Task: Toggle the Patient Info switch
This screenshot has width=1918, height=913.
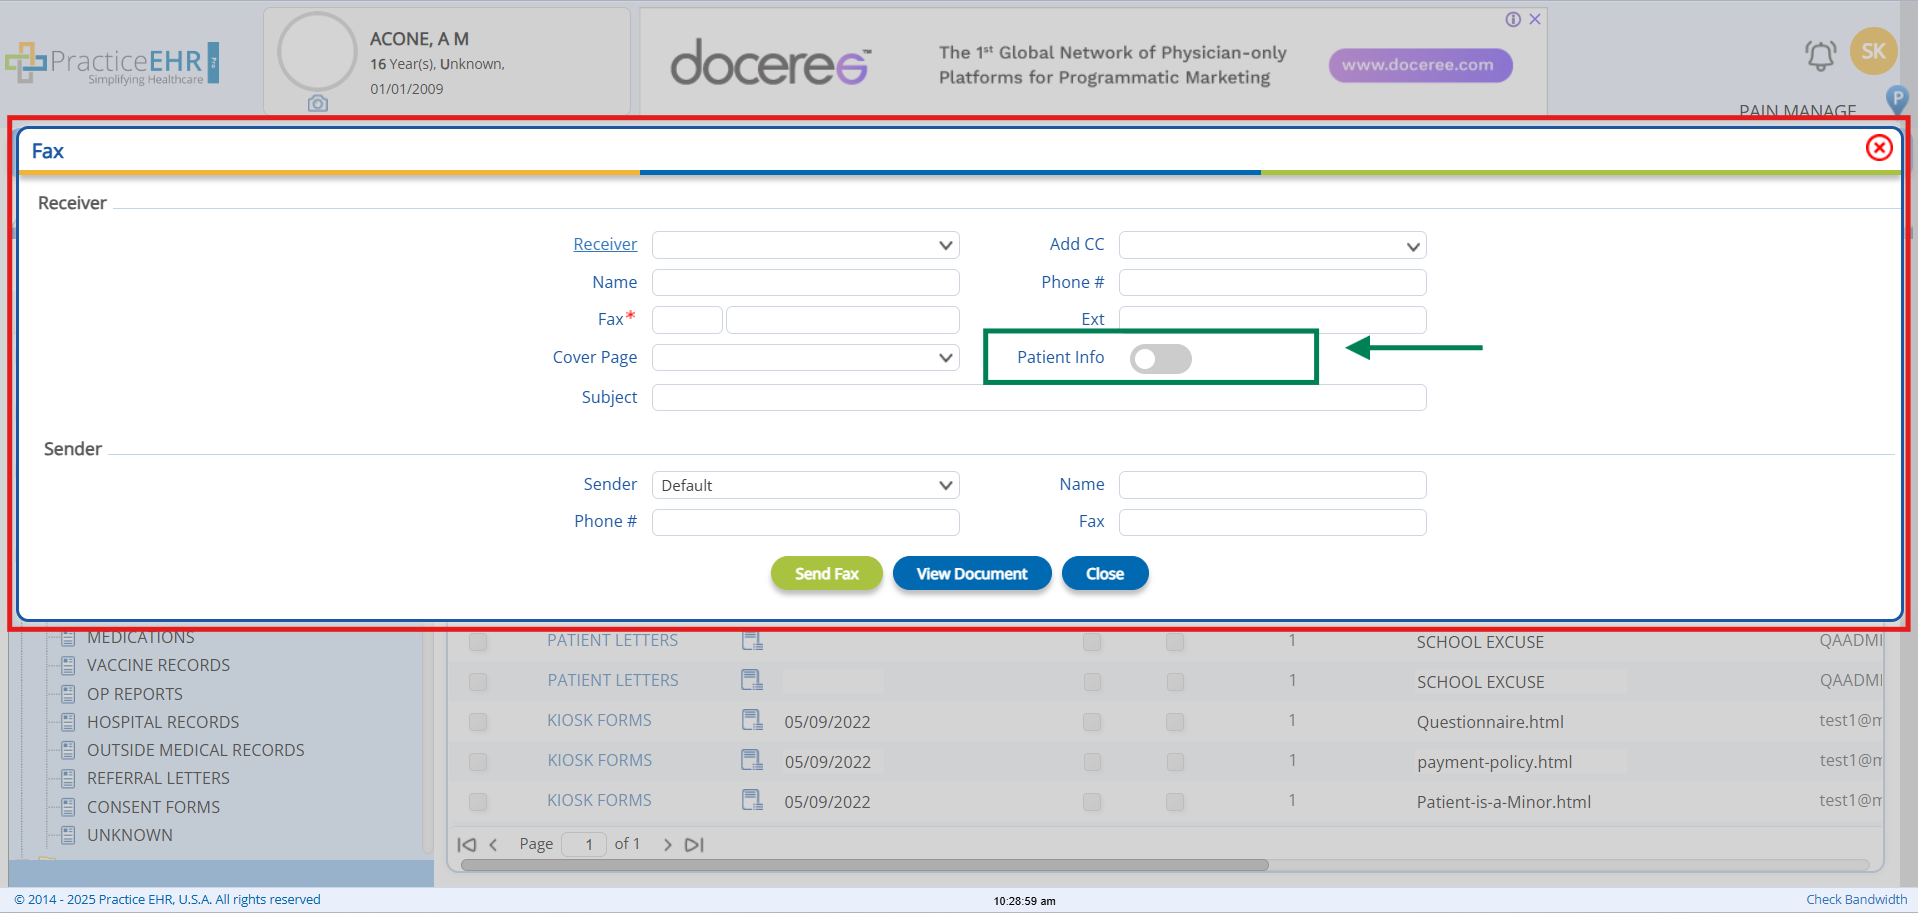Action: click(1160, 359)
